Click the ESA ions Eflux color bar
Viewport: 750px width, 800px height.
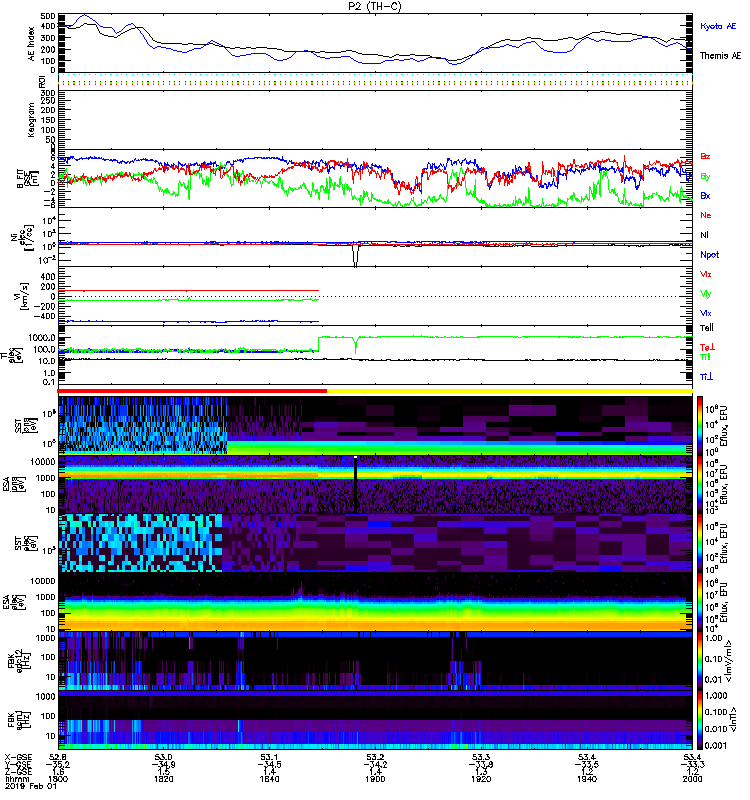click(x=699, y=484)
